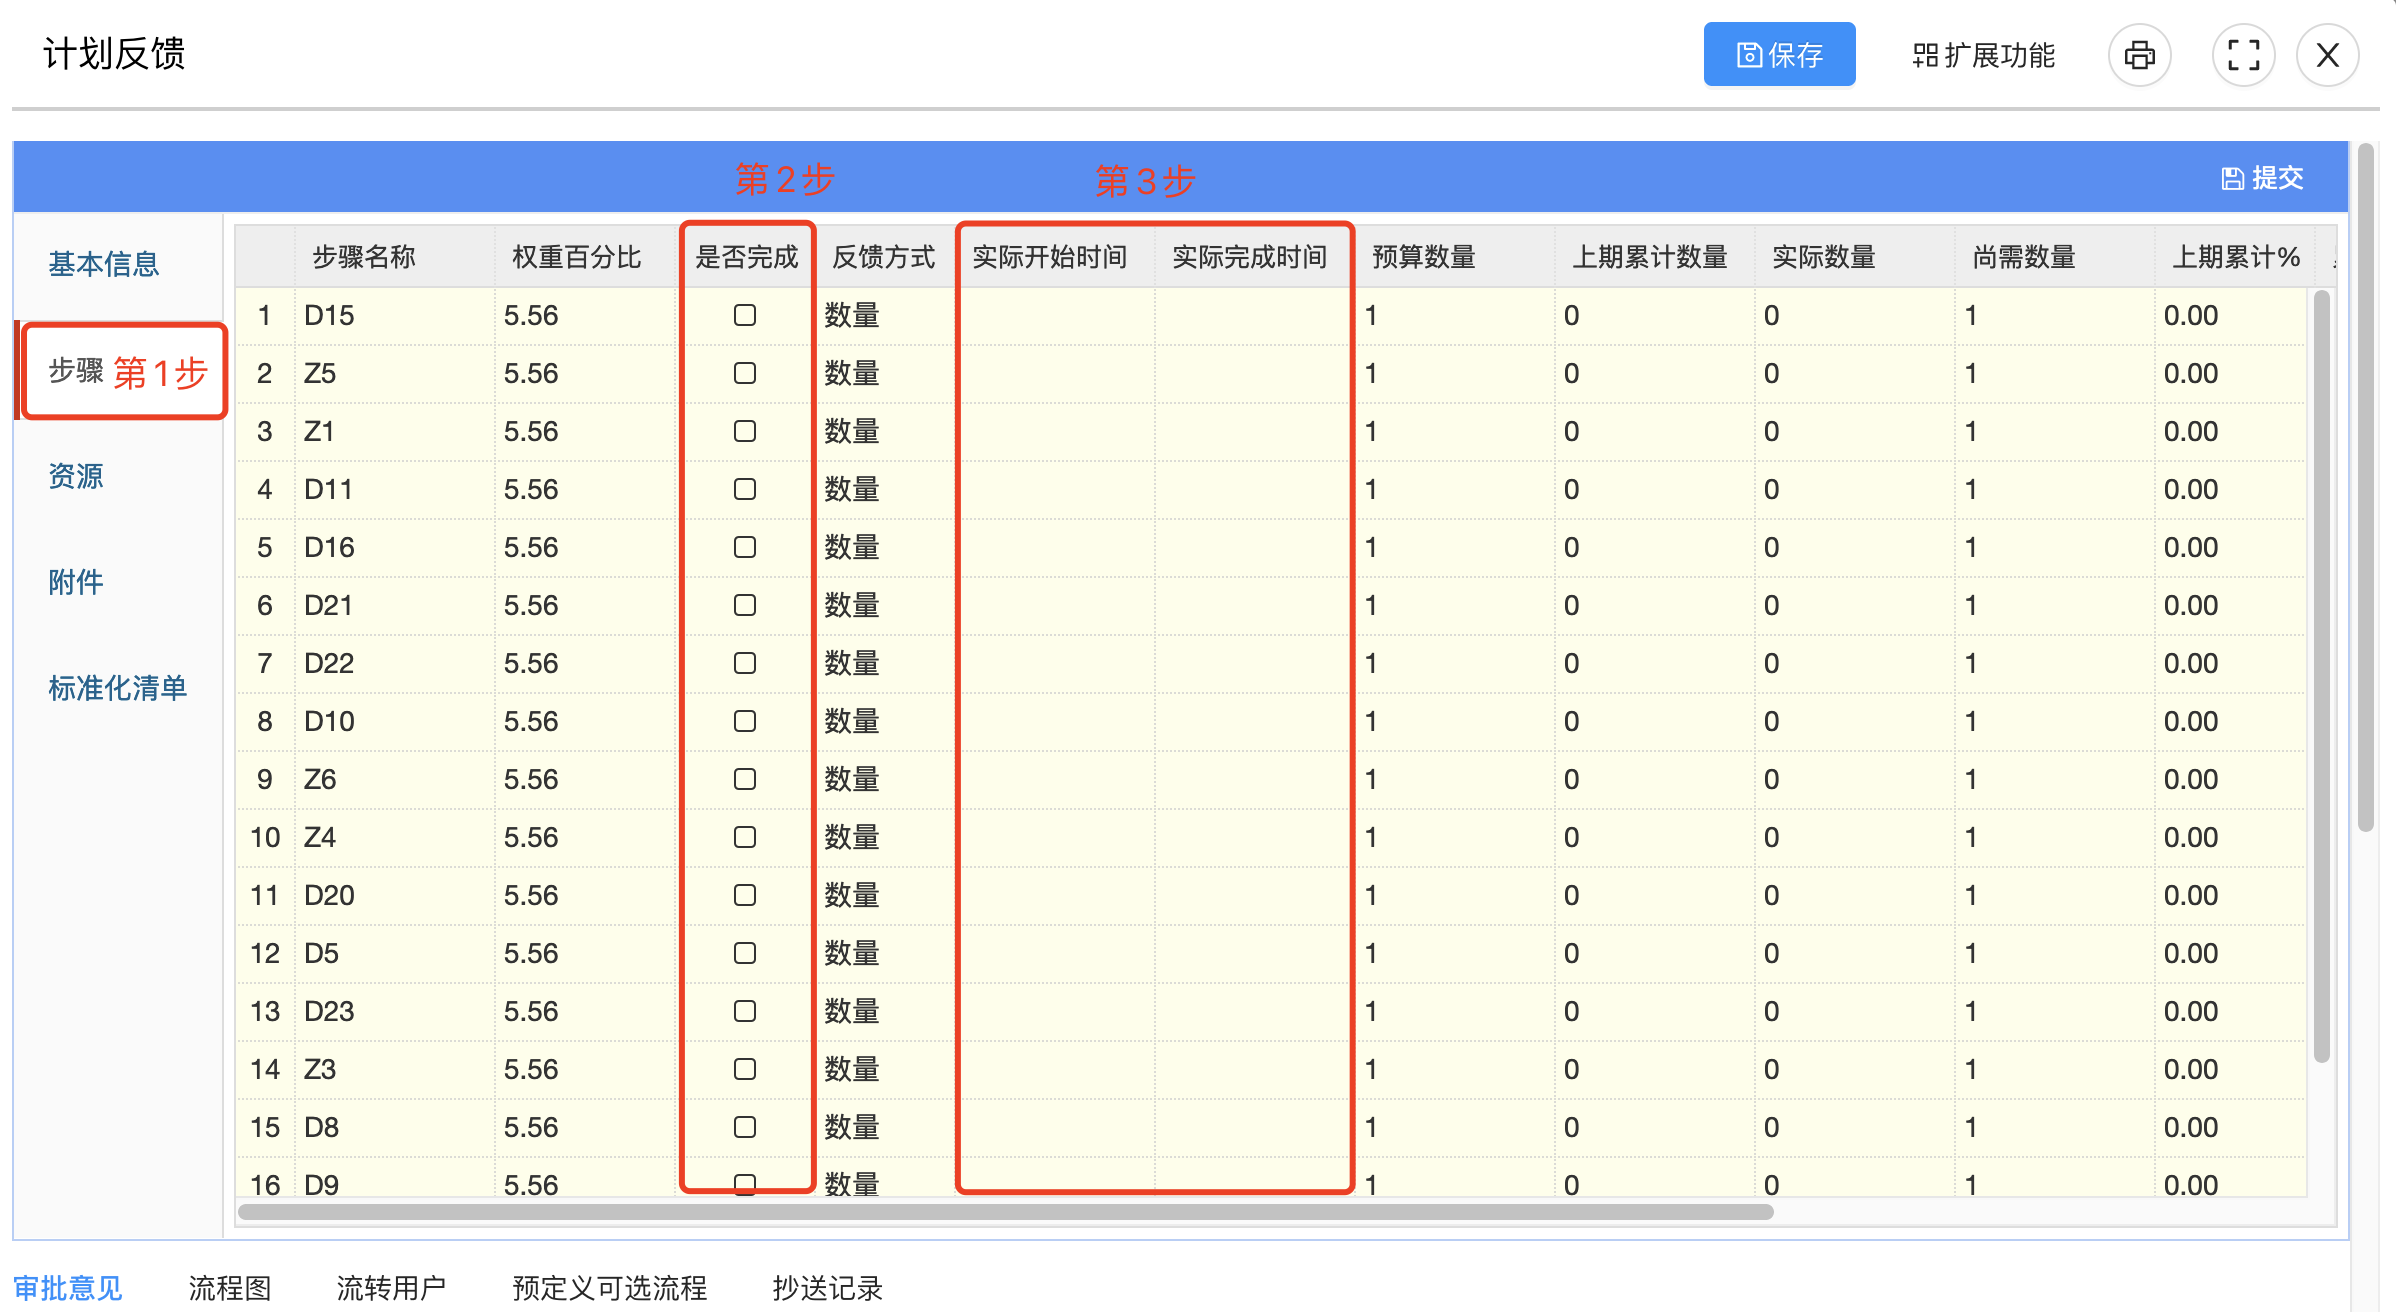Switch to 抄送记录 tab

tap(827, 1287)
